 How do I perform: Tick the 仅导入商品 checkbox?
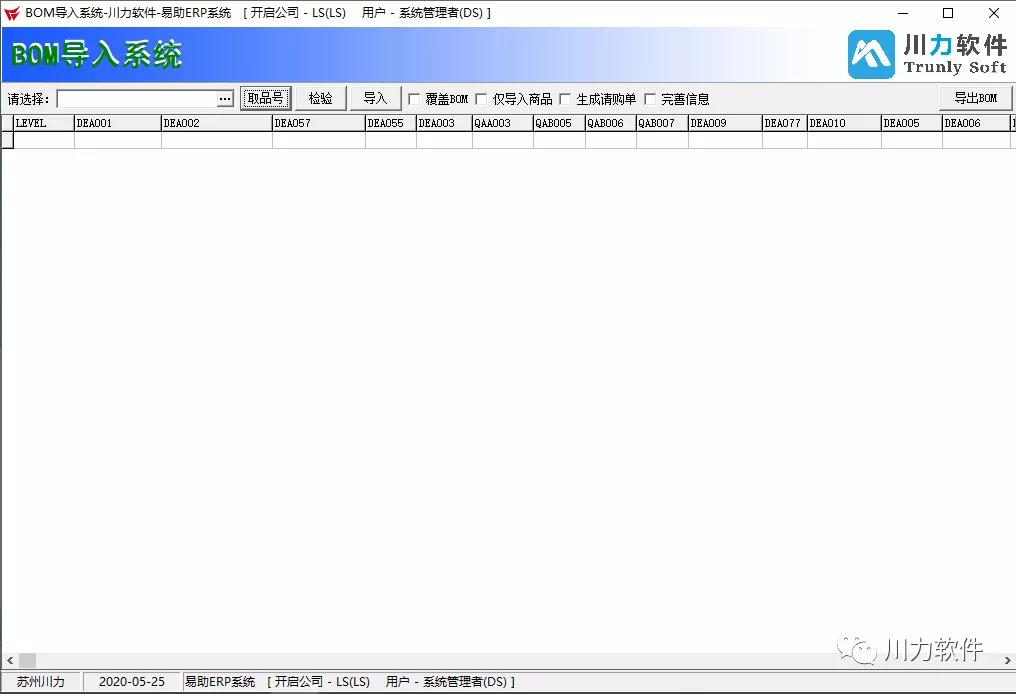(481, 99)
